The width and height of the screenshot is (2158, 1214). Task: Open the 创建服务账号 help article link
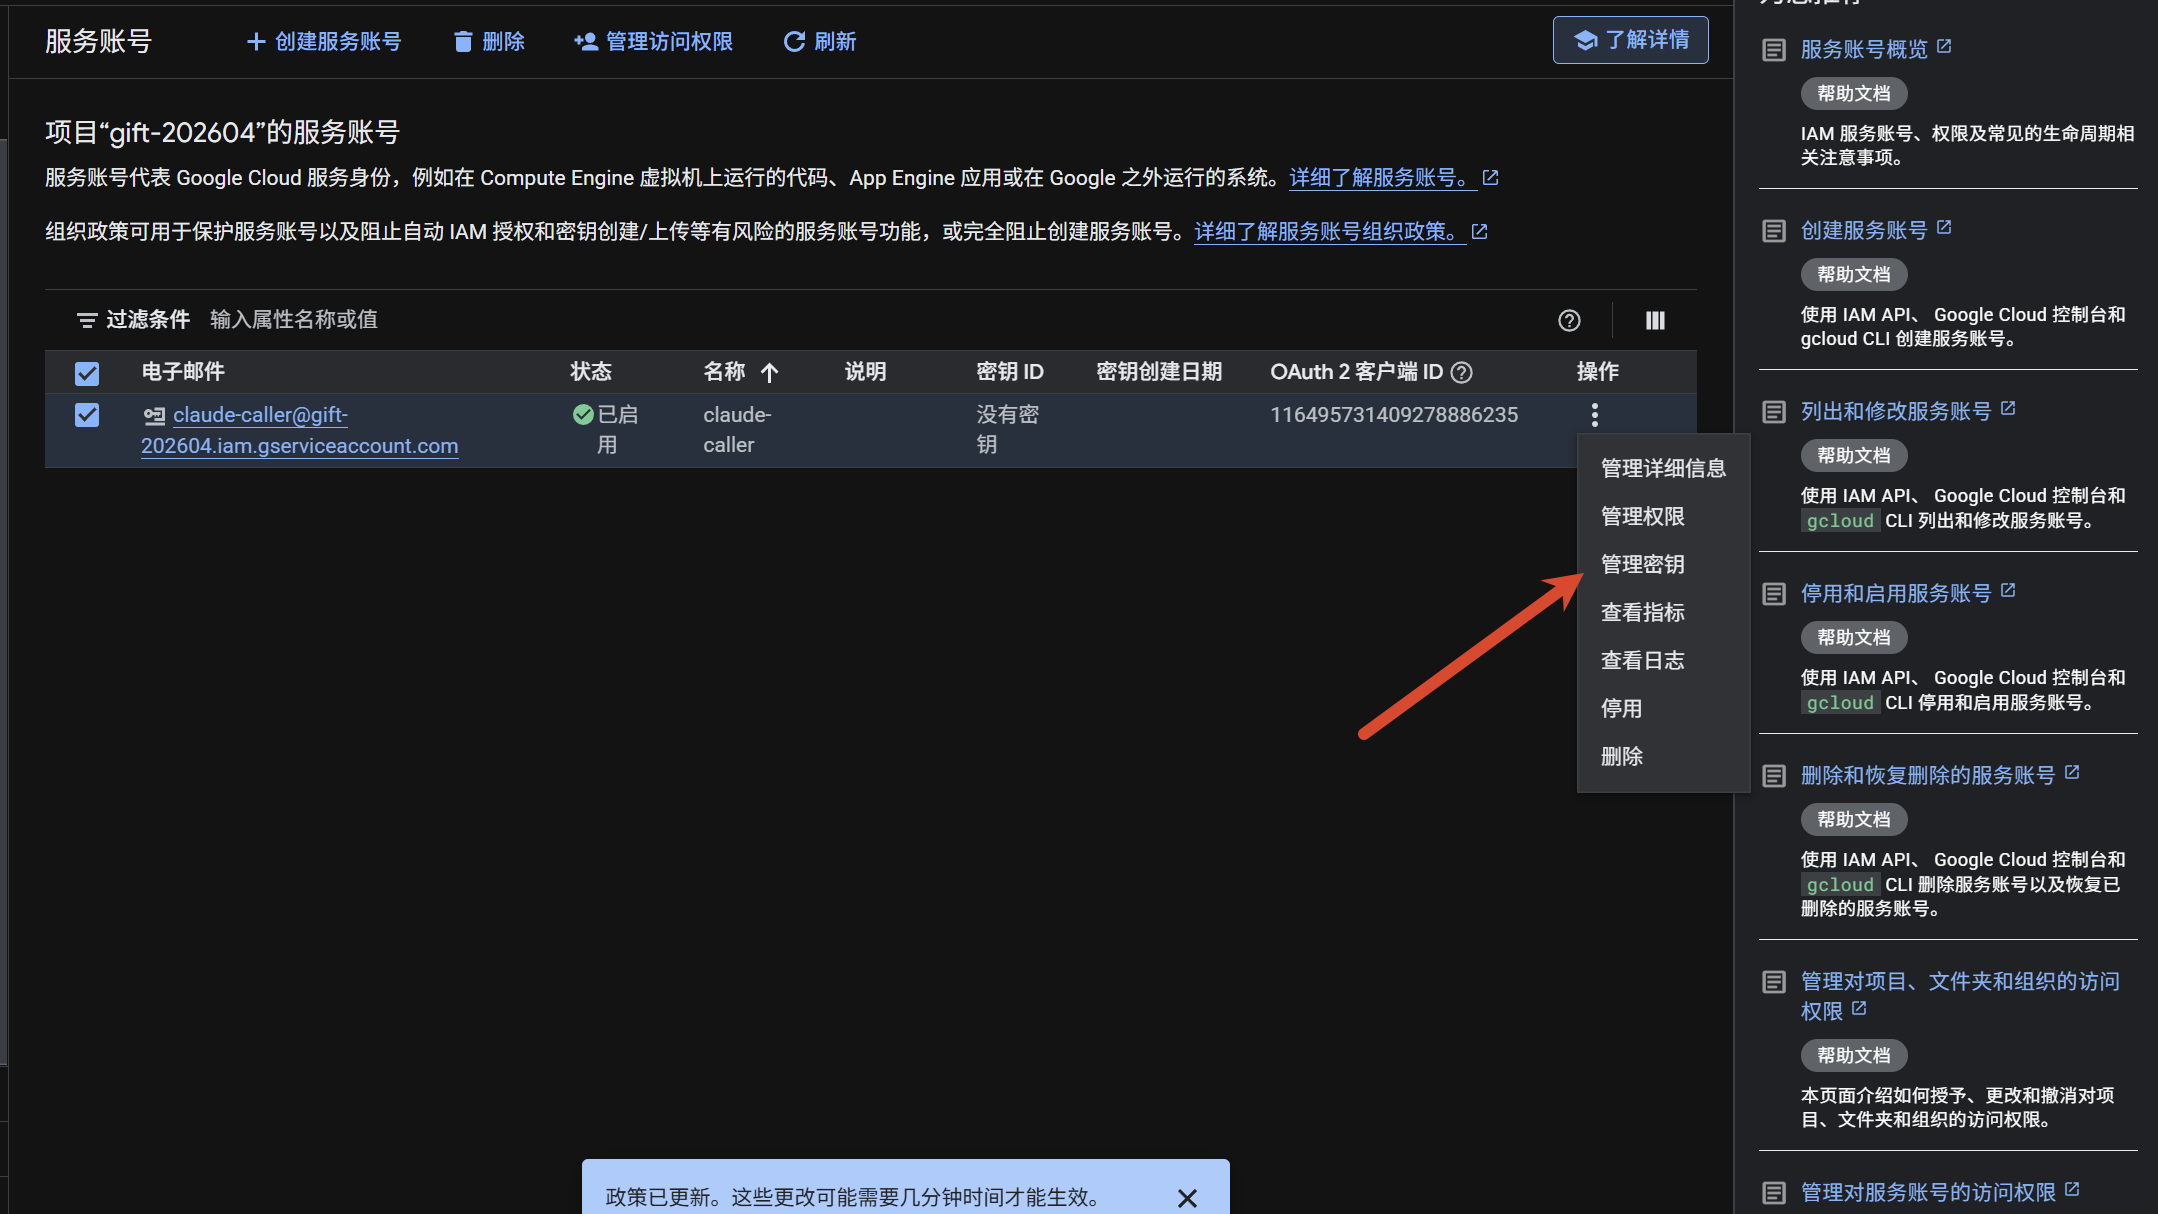[x=1864, y=230]
